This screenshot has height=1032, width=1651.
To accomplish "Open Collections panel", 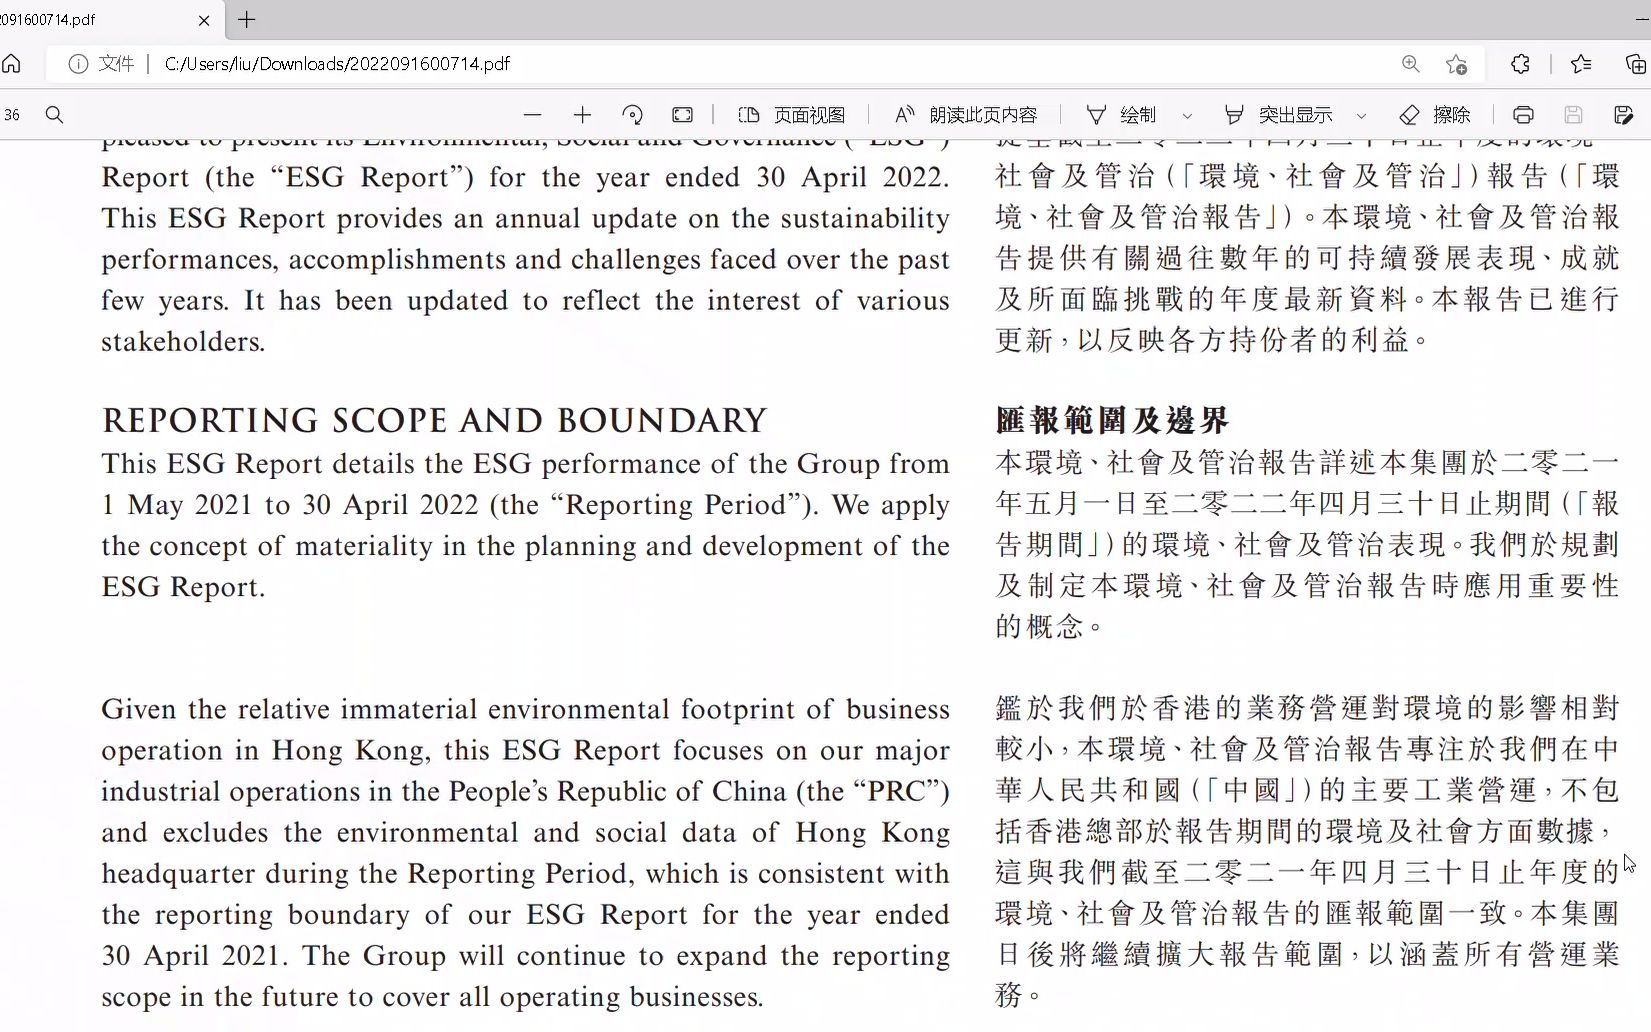I will [x=1636, y=64].
